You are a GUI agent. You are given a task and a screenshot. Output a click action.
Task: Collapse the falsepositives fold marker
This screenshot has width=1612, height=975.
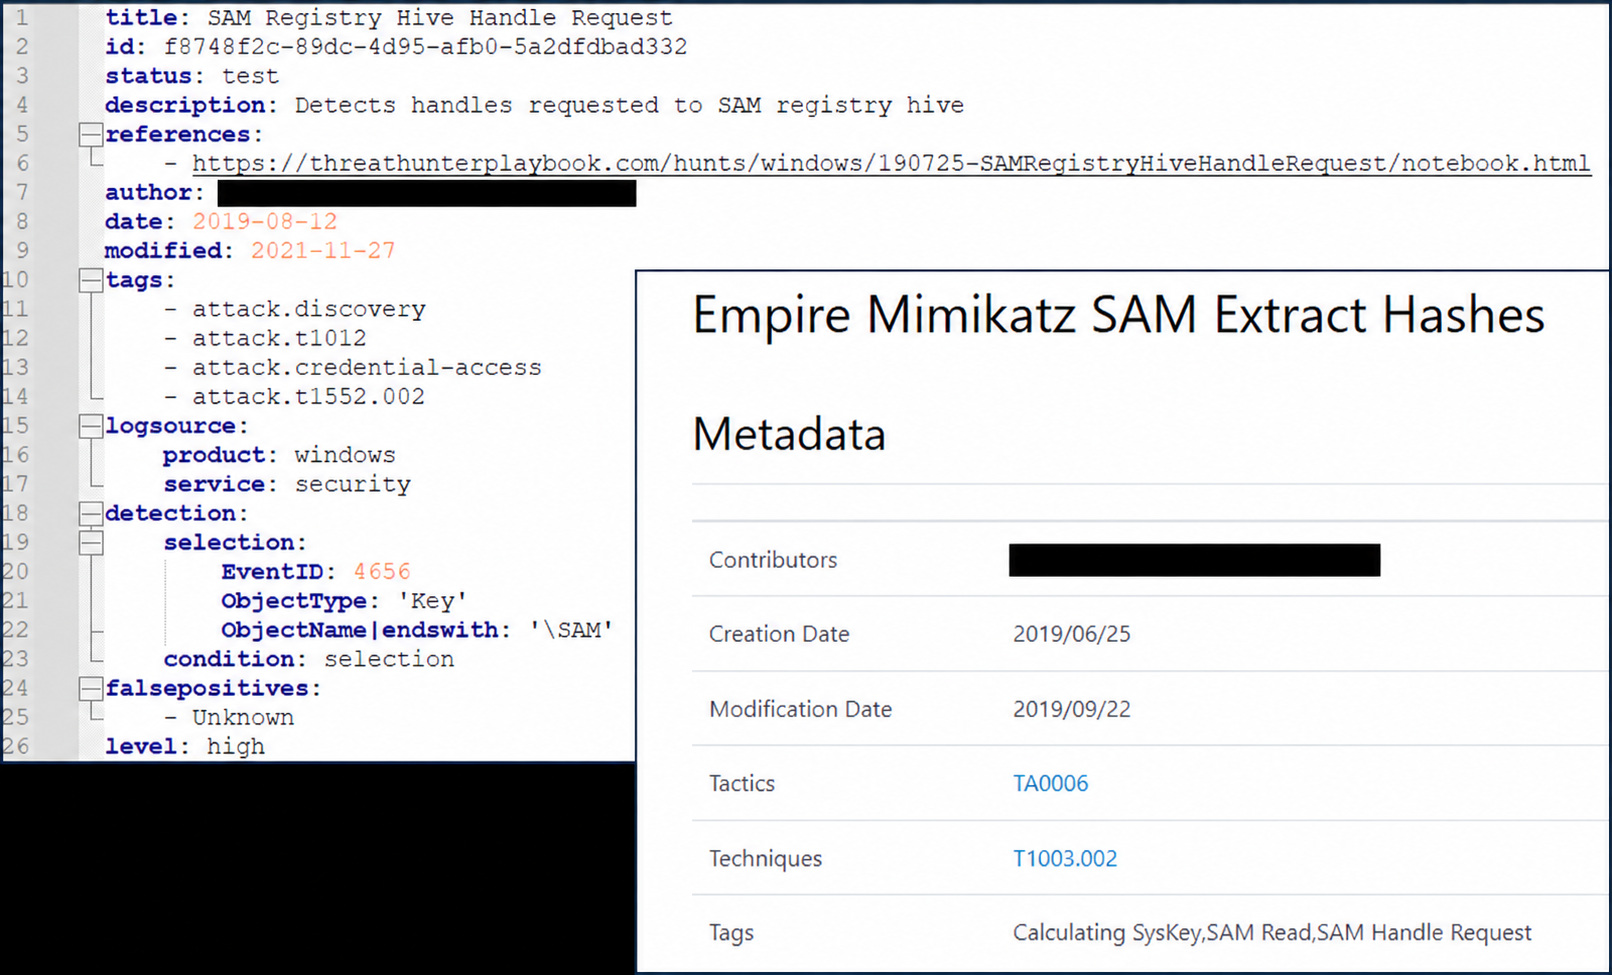[x=91, y=688]
